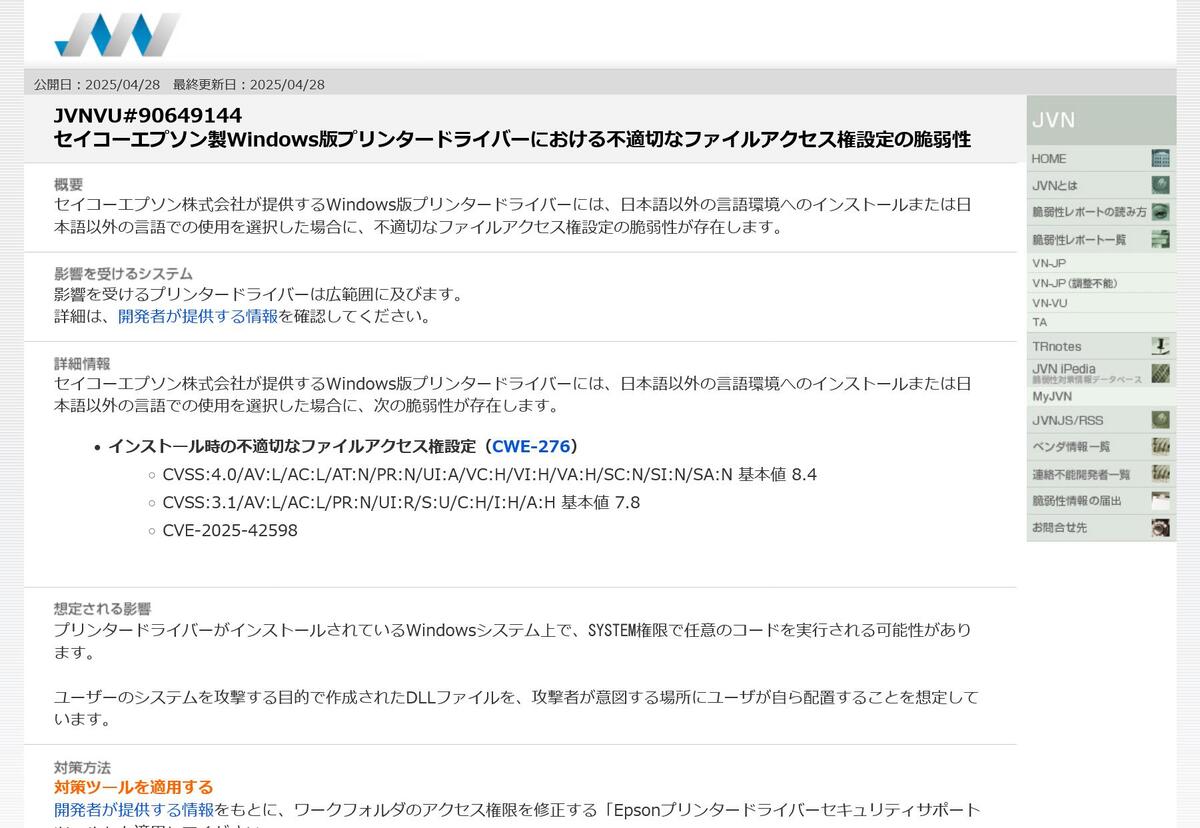Open 開発者が提供する情報 link under 対策方法
This screenshot has height=828, width=1200.
click(134, 809)
